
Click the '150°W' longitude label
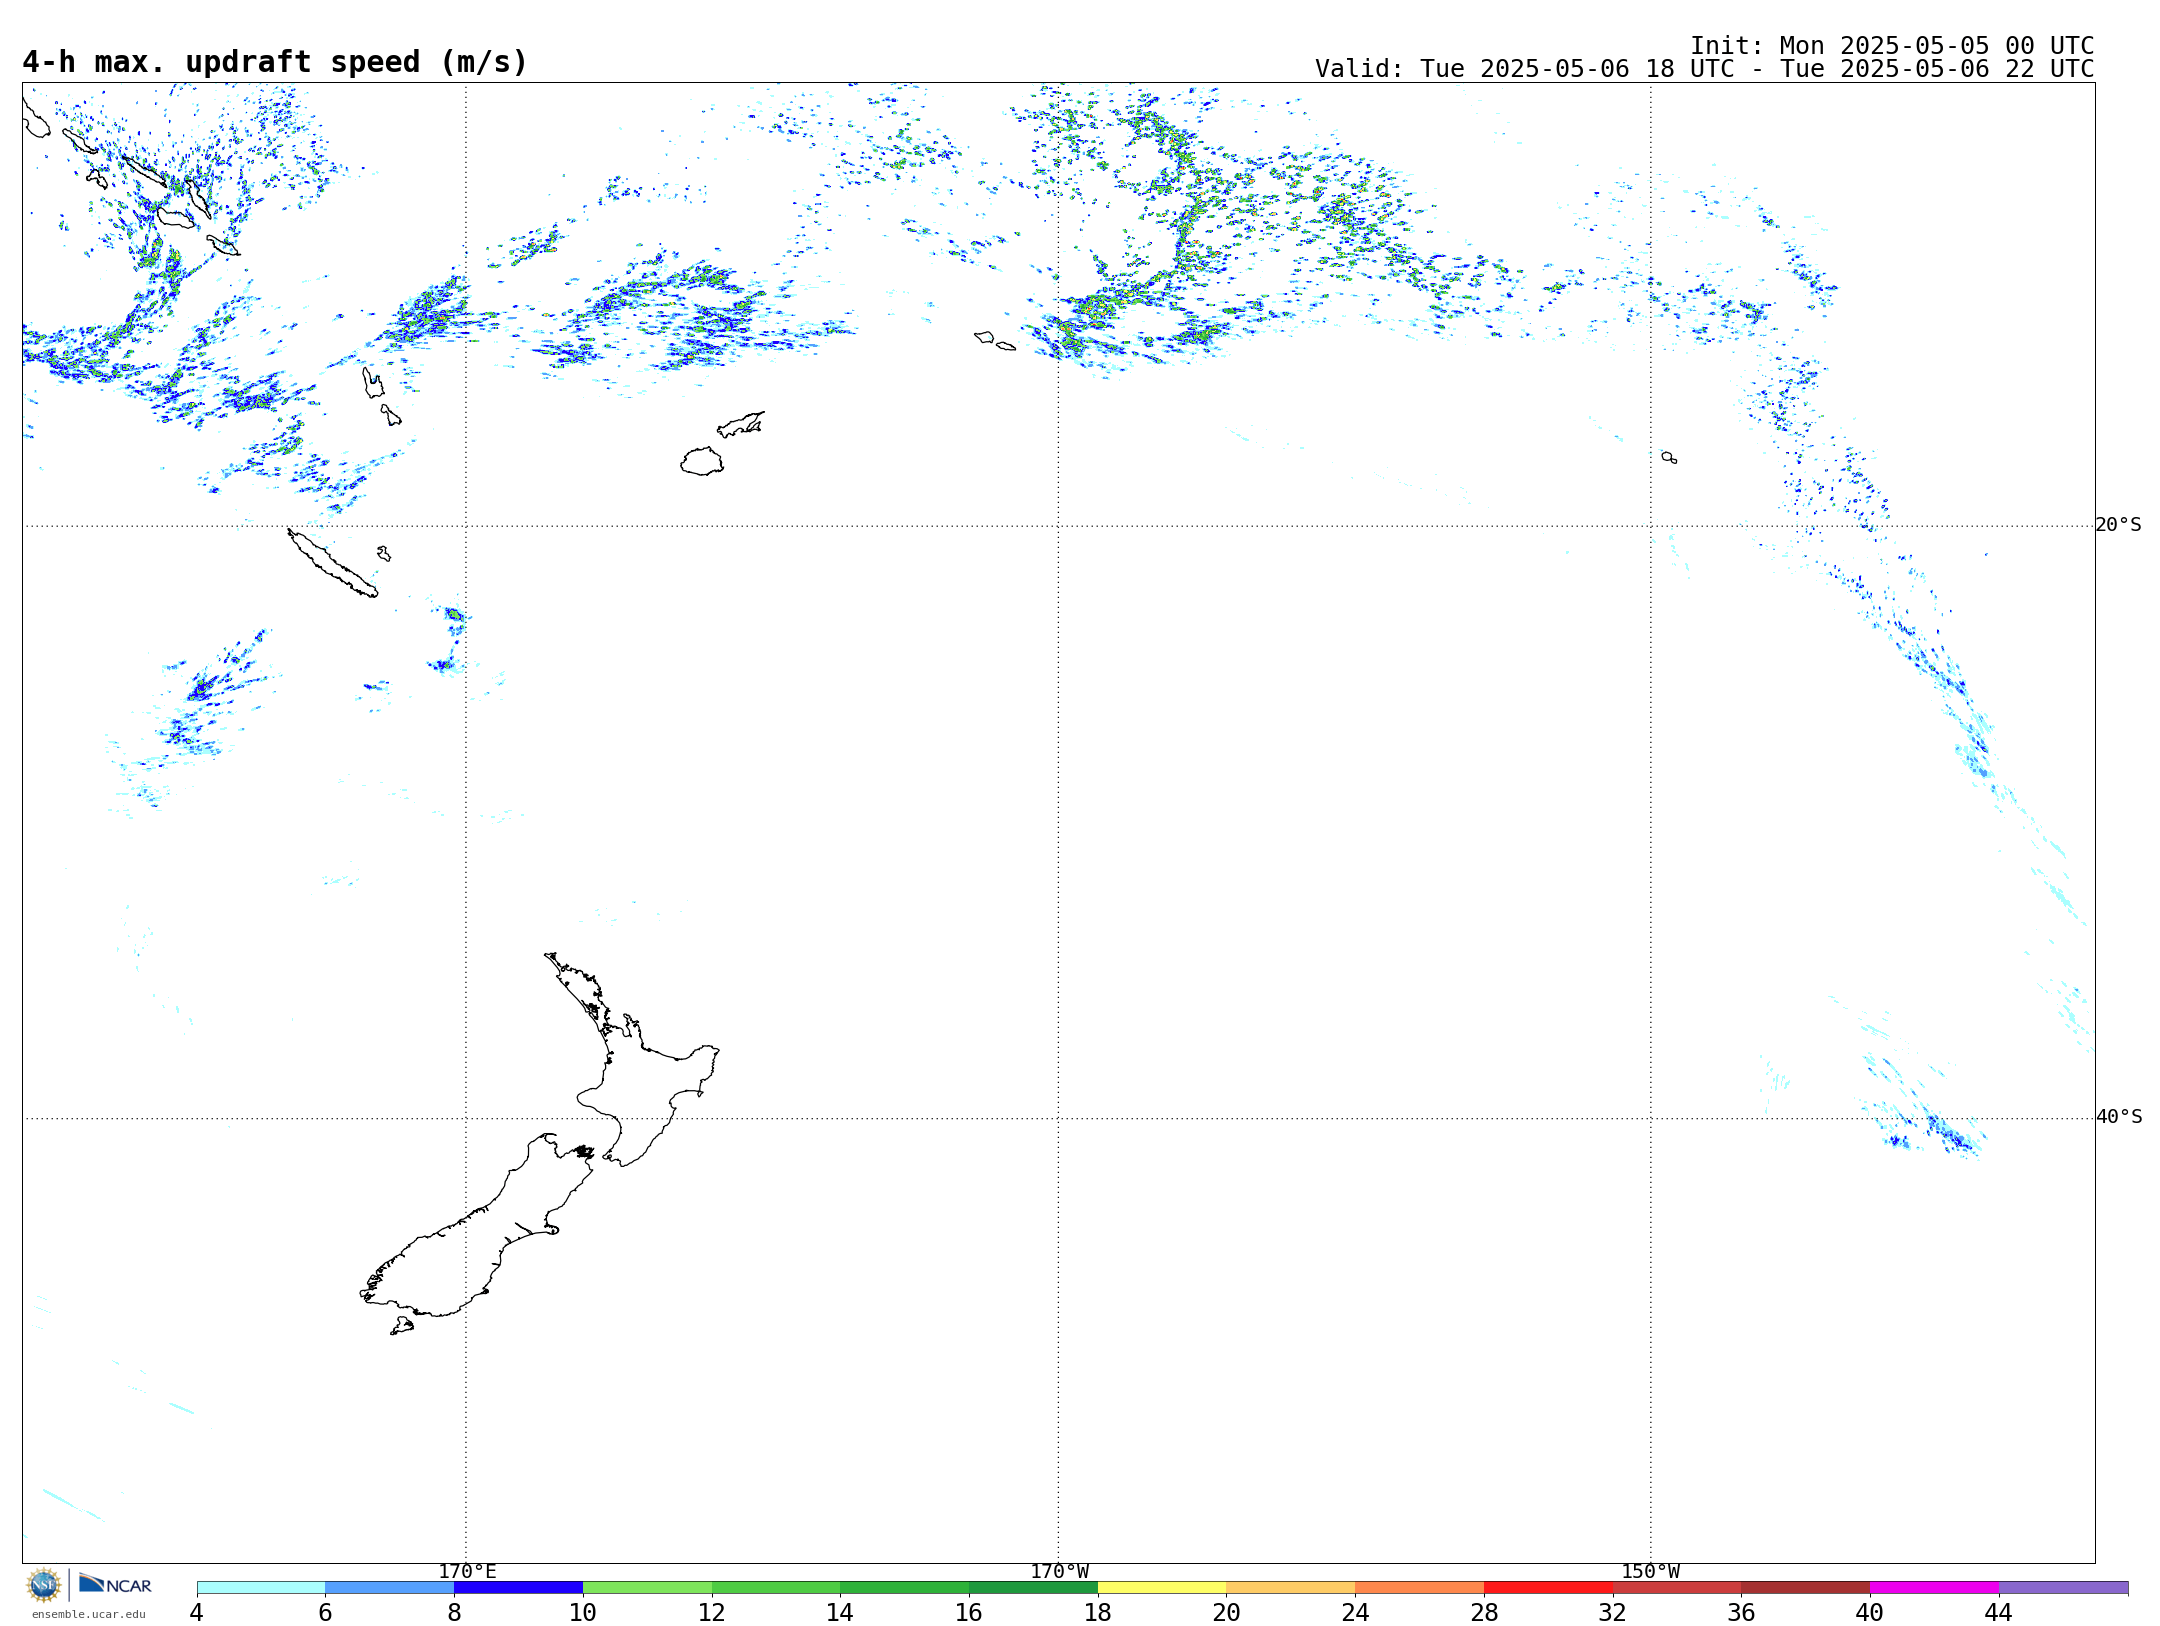coord(1650,1571)
